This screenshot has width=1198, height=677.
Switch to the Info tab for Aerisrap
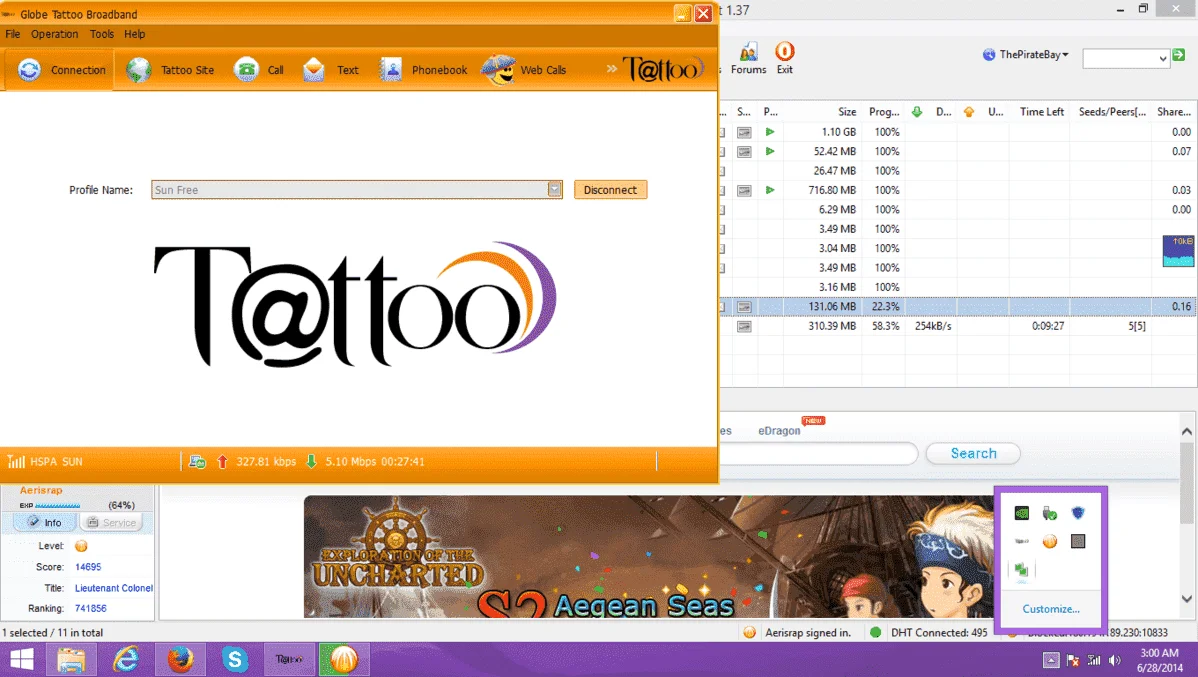pos(44,523)
